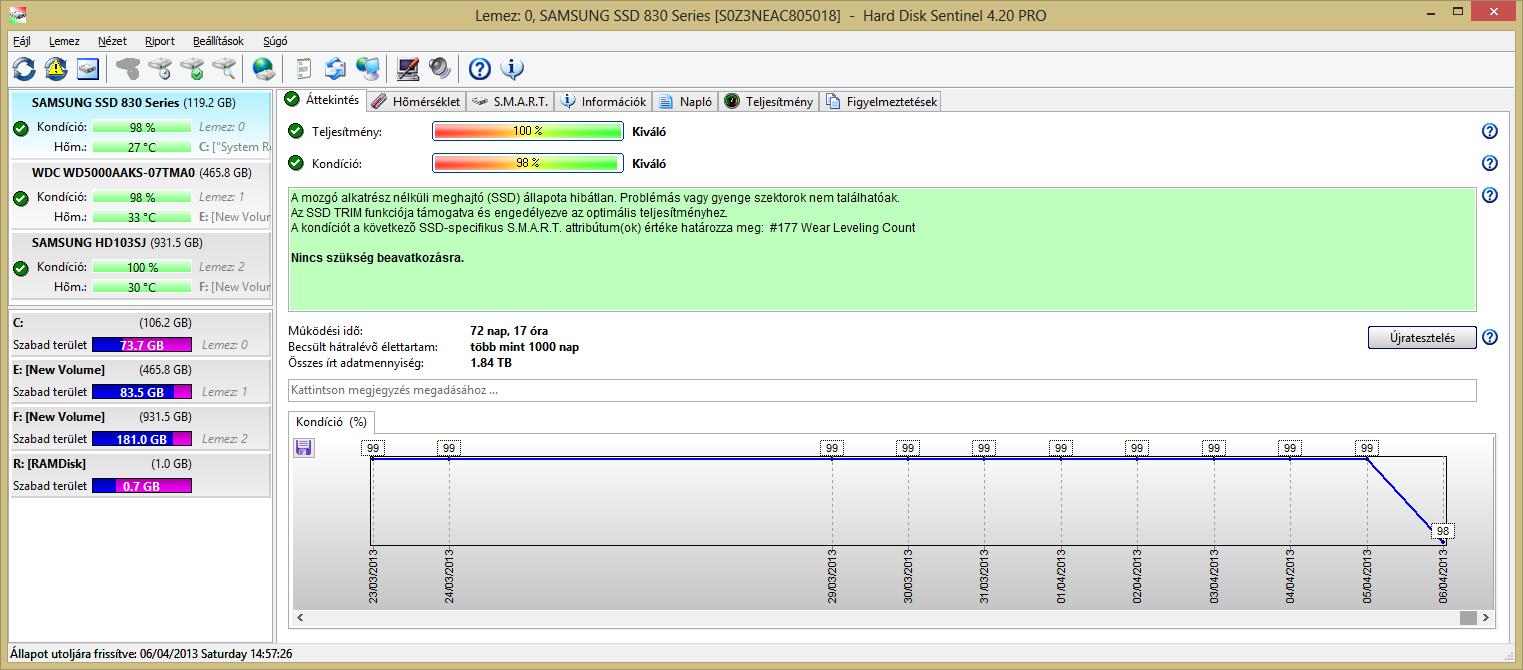Image resolution: width=1523 pixels, height=670 pixels.
Task: Click the disk with clock test icon
Action: 159,68
